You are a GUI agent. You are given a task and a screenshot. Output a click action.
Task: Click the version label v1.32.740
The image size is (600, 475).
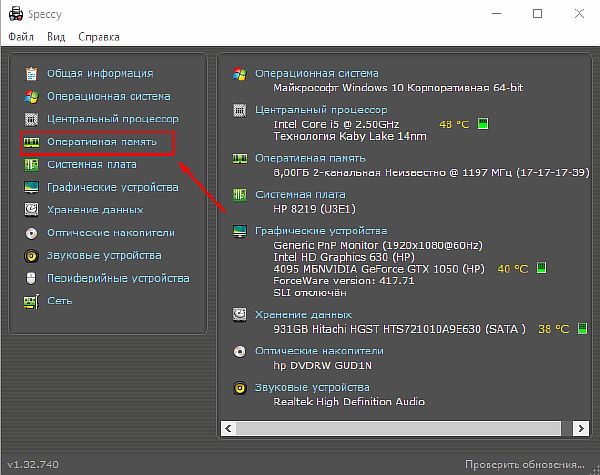click(33, 465)
